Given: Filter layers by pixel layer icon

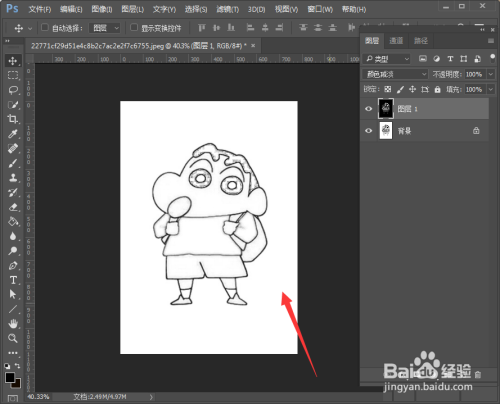Looking at the screenshot, I should tap(423, 59).
